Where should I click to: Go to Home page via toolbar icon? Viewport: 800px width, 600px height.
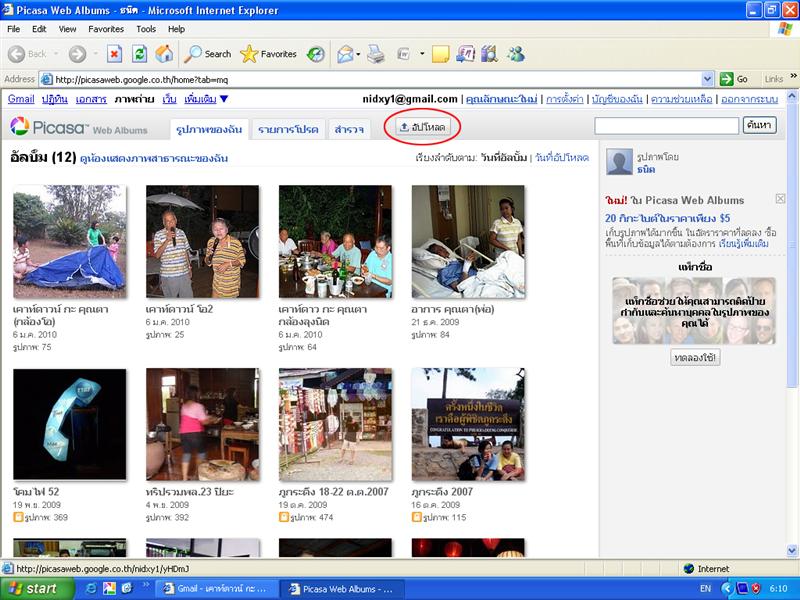coord(164,54)
